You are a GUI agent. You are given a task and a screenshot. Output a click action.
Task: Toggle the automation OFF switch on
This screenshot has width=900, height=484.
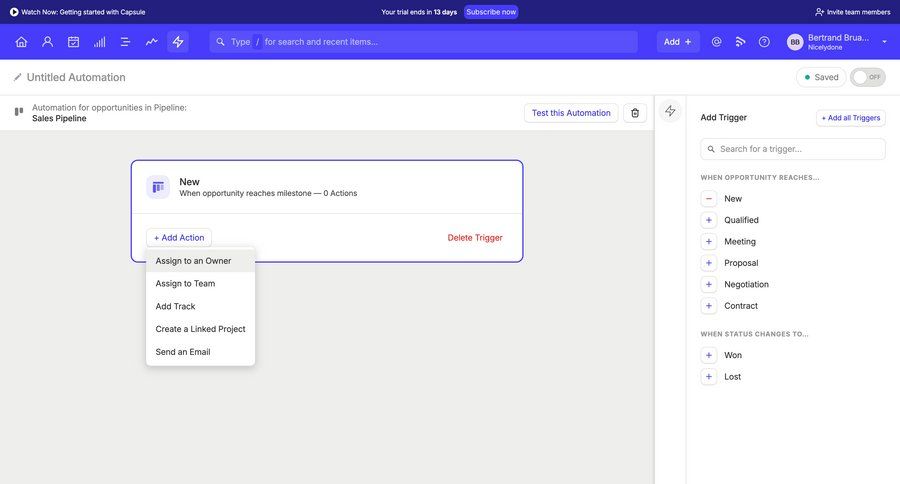click(x=867, y=77)
